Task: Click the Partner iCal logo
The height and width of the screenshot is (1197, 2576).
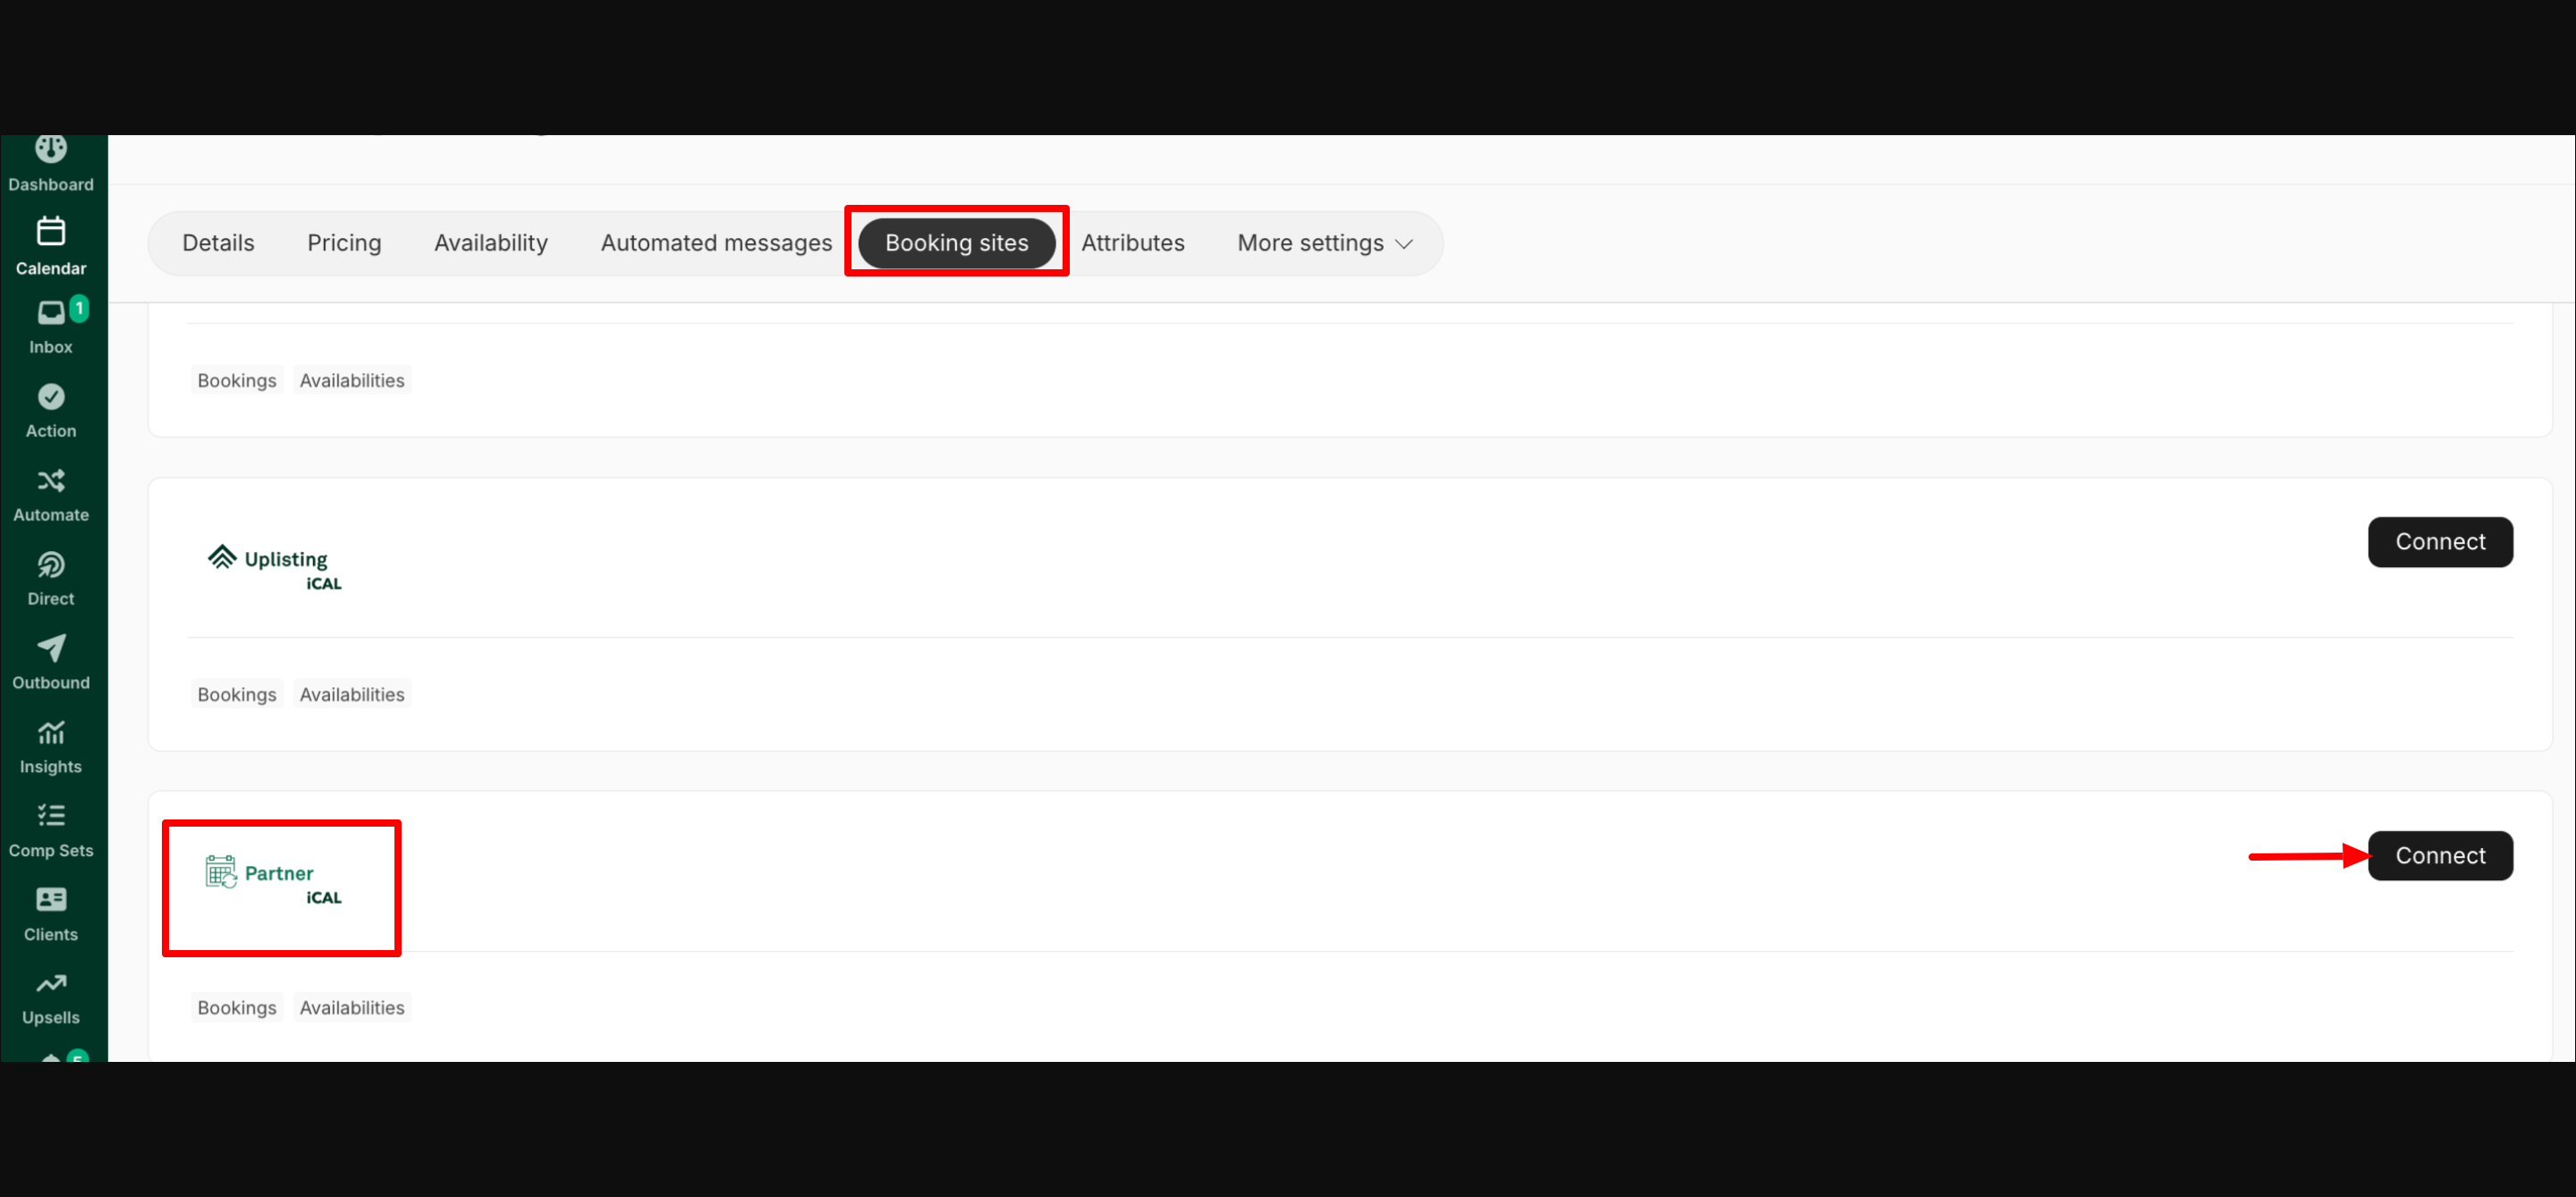Action: [x=273, y=879]
